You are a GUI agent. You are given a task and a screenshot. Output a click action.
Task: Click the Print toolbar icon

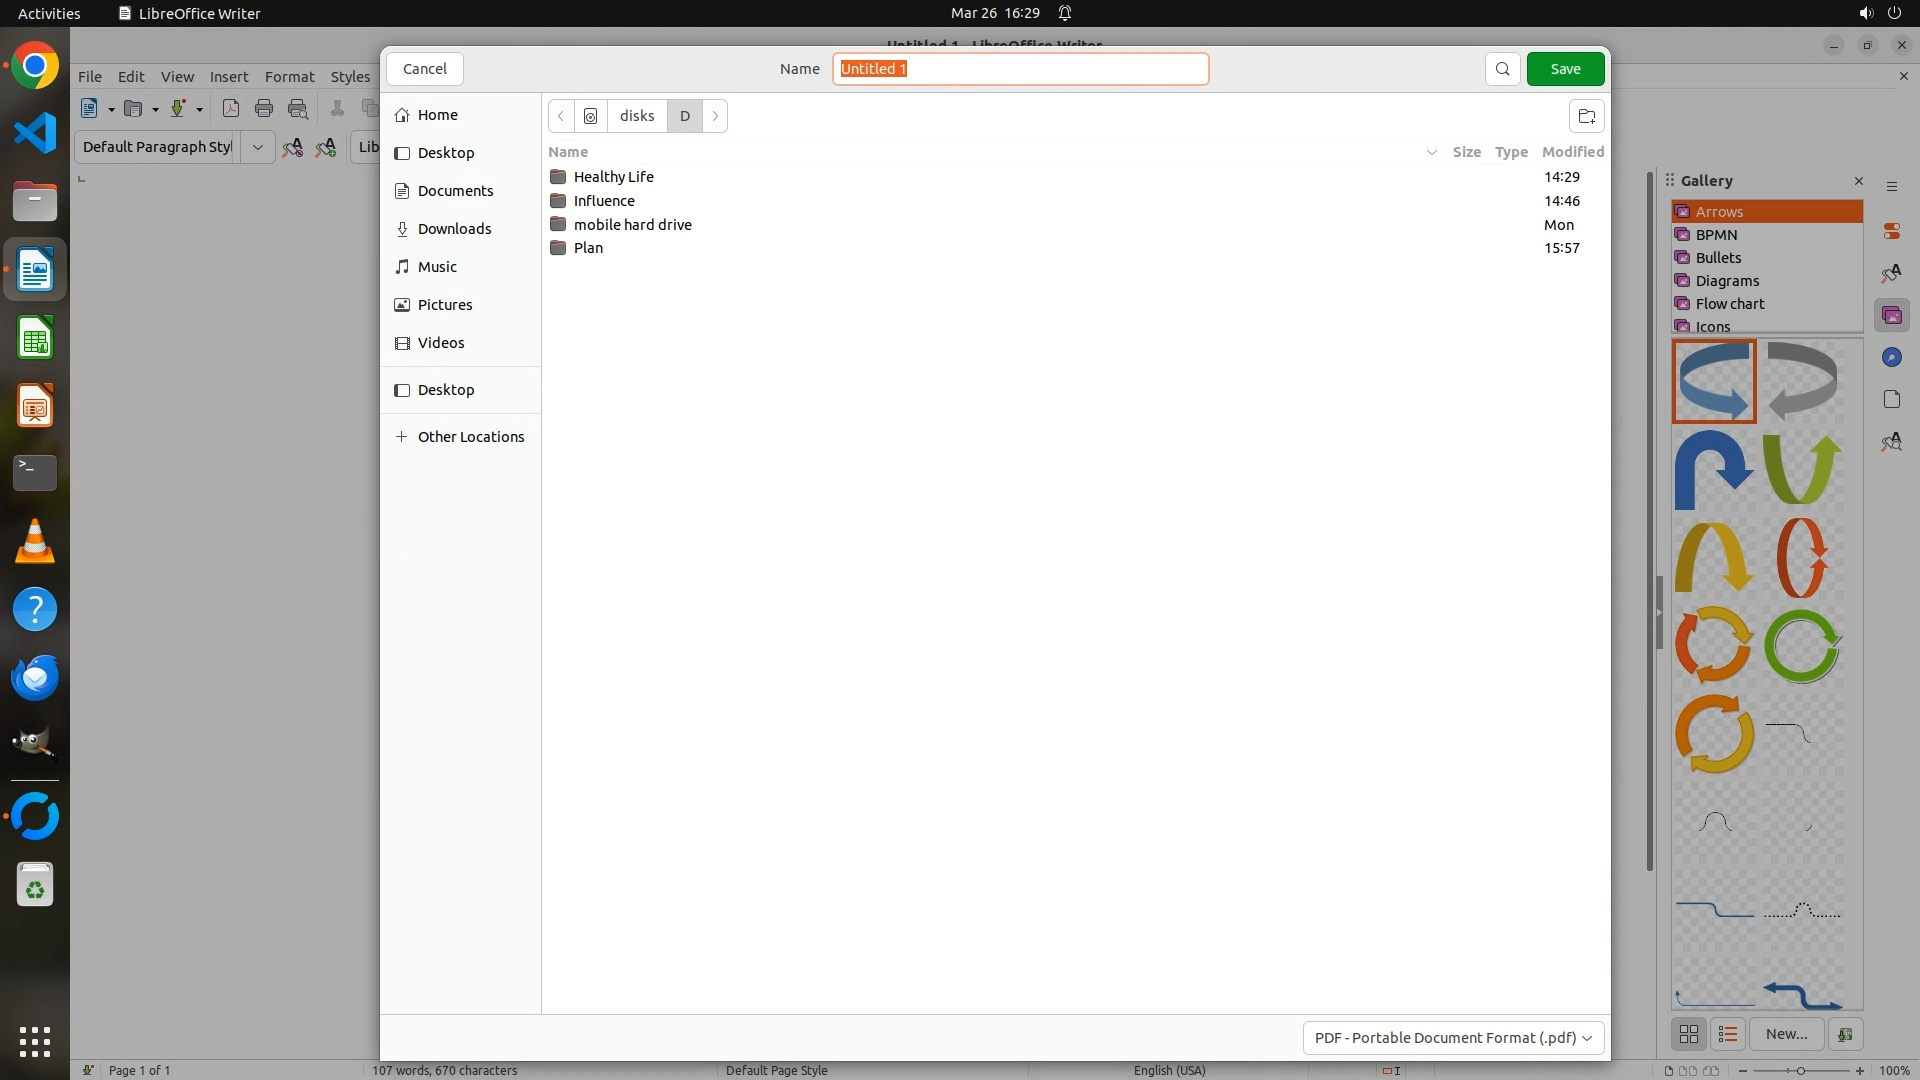[264, 109]
